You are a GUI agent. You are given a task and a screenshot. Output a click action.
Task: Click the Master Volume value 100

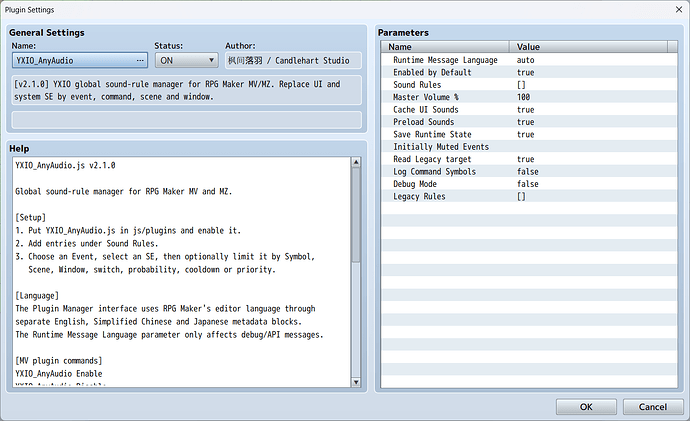click(524, 97)
